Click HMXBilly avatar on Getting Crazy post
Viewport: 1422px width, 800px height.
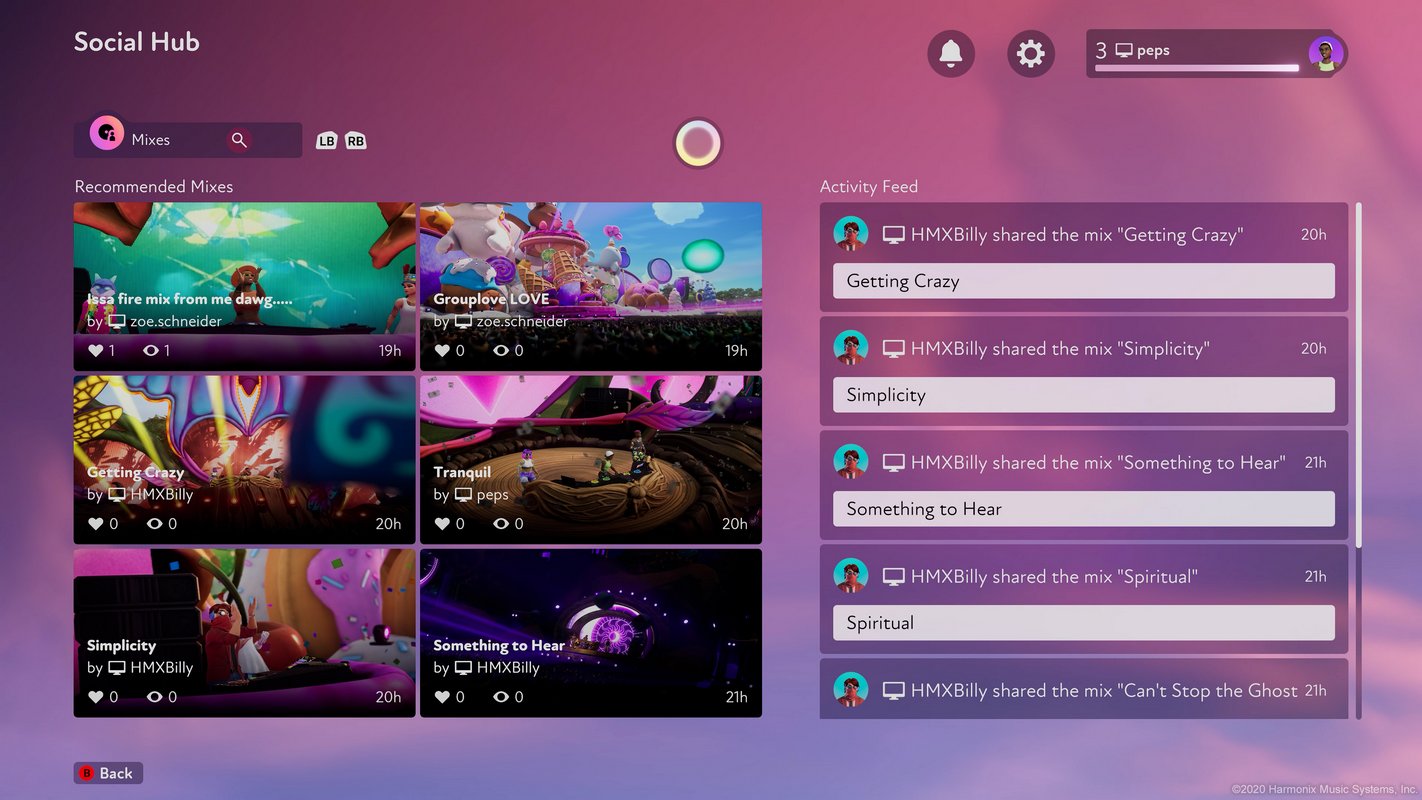coord(851,234)
